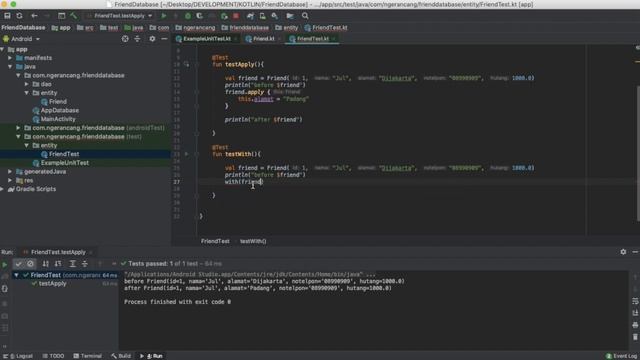Click run gutter icon beside testWith function
Image resolution: width=640 pixels, height=360 pixels.
(x=186, y=154)
